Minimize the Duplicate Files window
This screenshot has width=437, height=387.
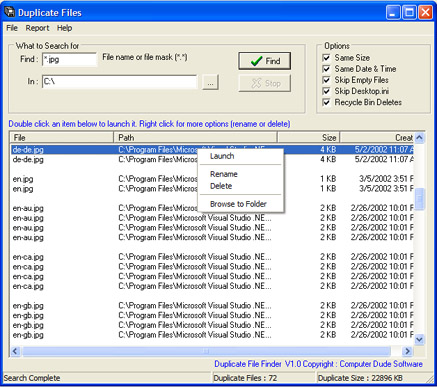coord(393,13)
